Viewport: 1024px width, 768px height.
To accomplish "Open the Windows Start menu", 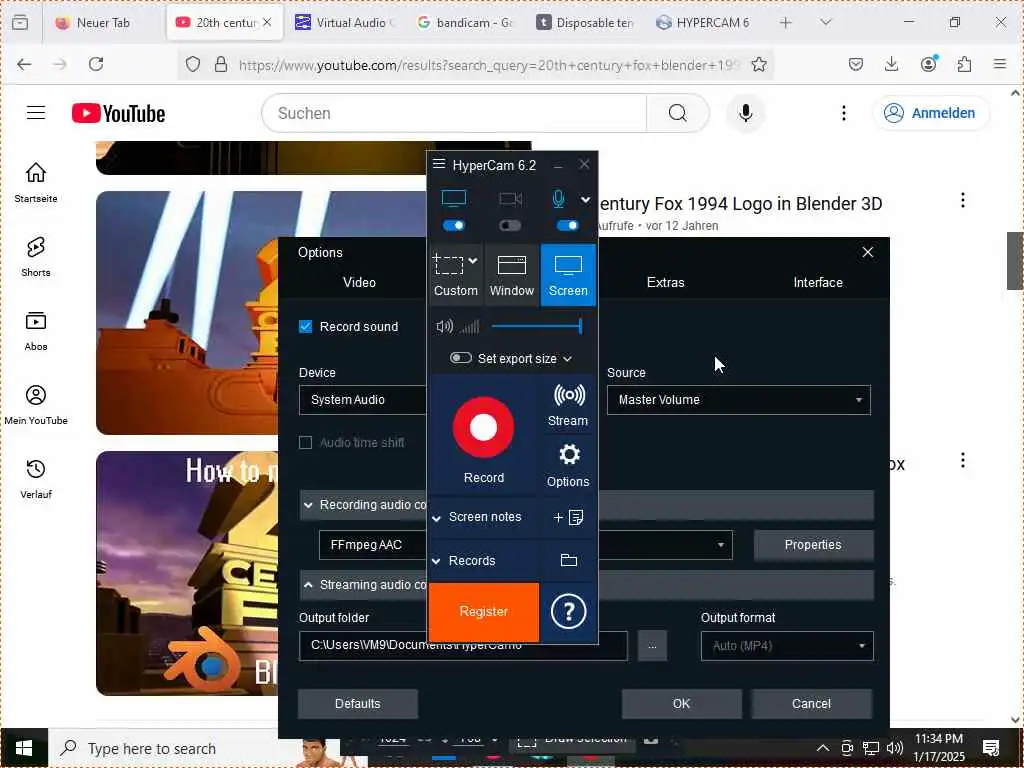I will click(24, 748).
